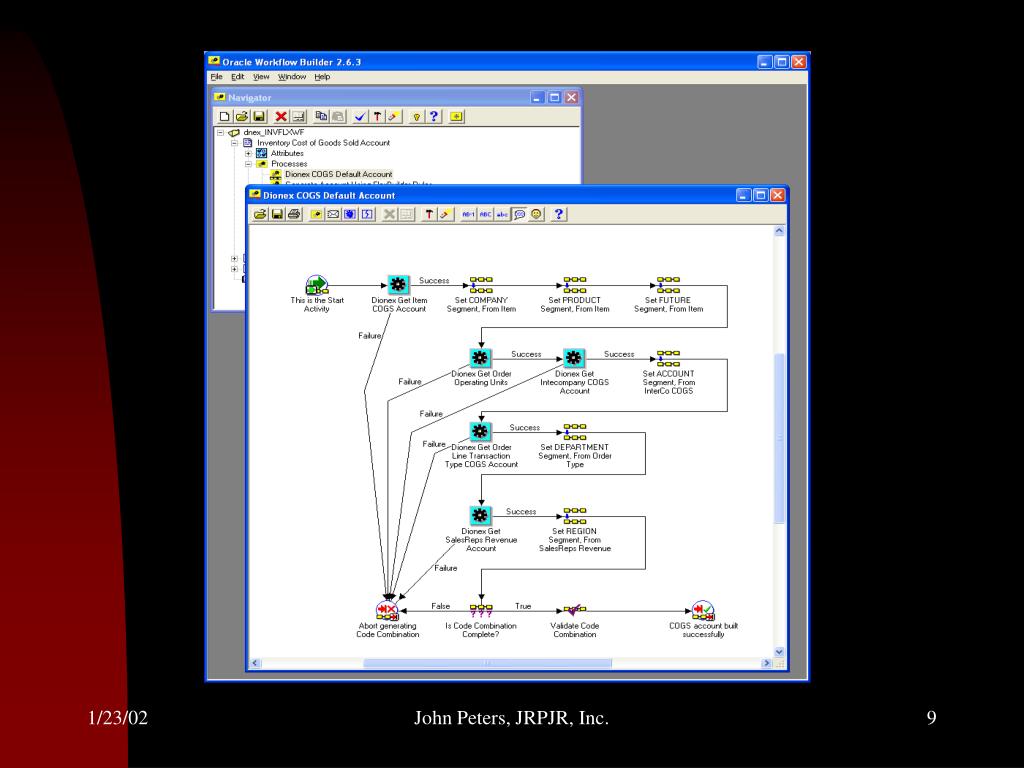This screenshot has height=768, width=1024.
Task: Click Open folder icon in Navigator toolbar
Action: click(242, 116)
